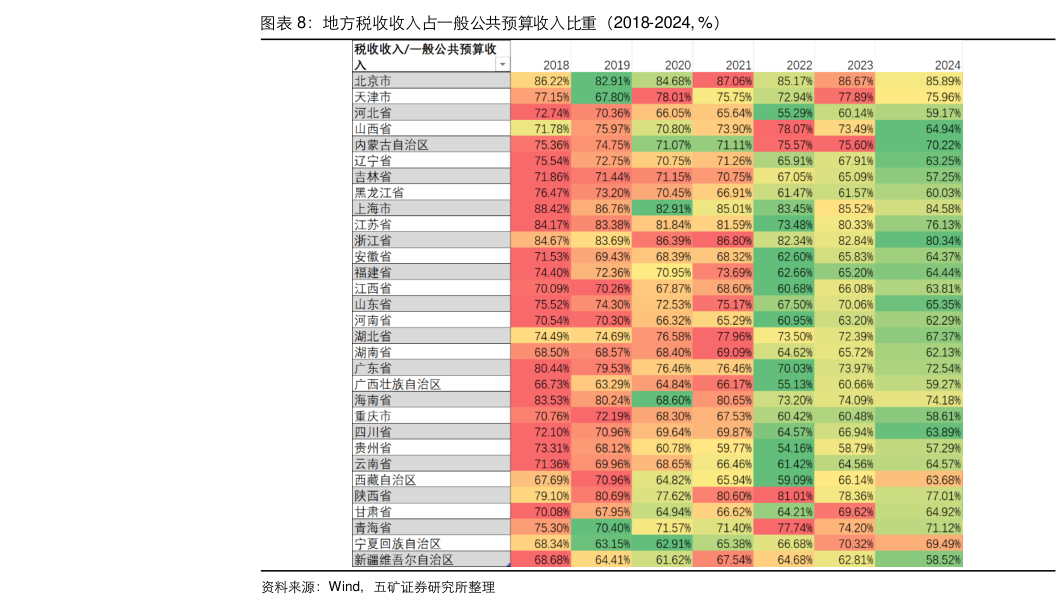The width and height of the screenshot is (1061, 599).
Task: Select the 广东省 row label
Action: click(432, 368)
